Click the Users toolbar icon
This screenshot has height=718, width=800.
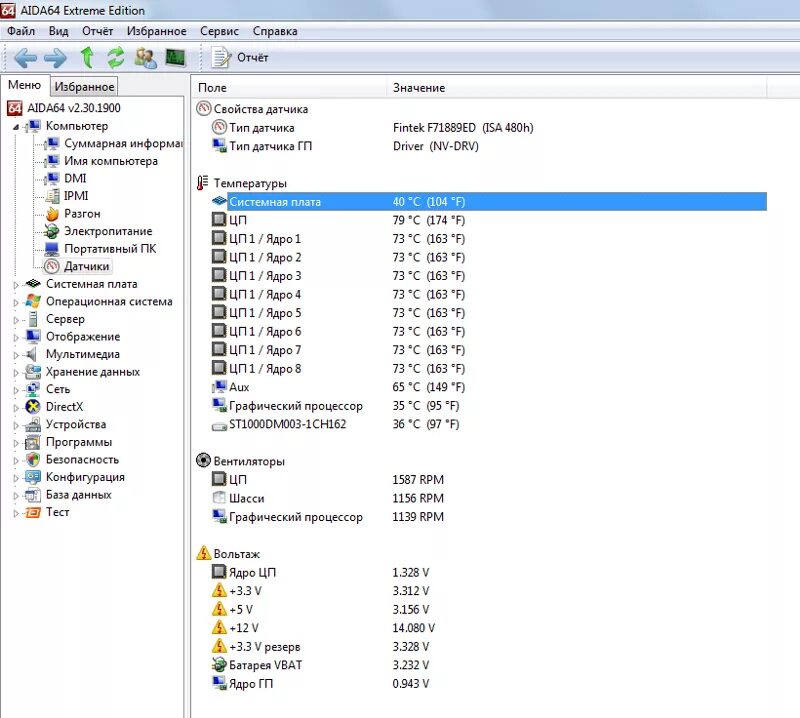145,57
